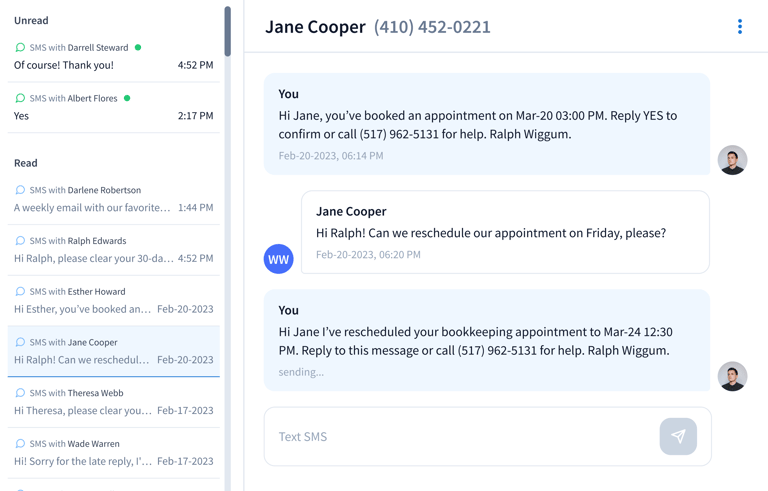Click the chat bubble icon beside Albert Flores
Viewport: 768px width, 491px height.
(x=20, y=98)
